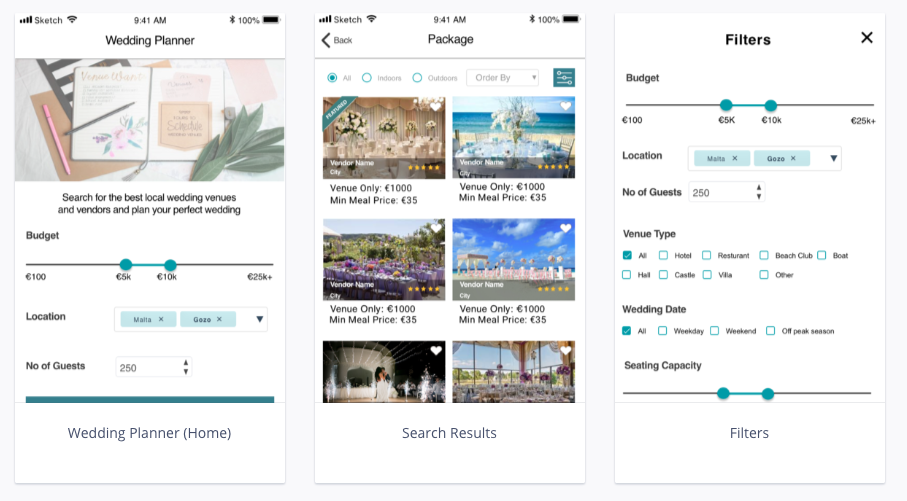This screenshot has width=907, height=501.
Task: Tap heart icon on the beach venue
Action: coord(566,106)
